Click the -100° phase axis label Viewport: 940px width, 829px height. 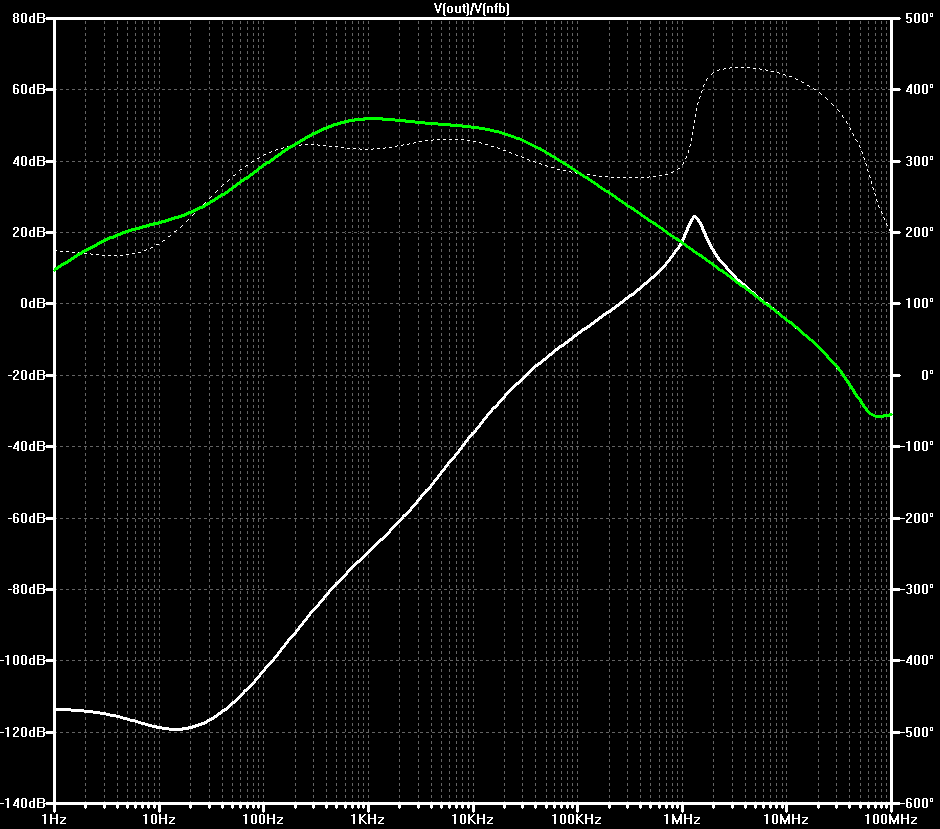919,447
